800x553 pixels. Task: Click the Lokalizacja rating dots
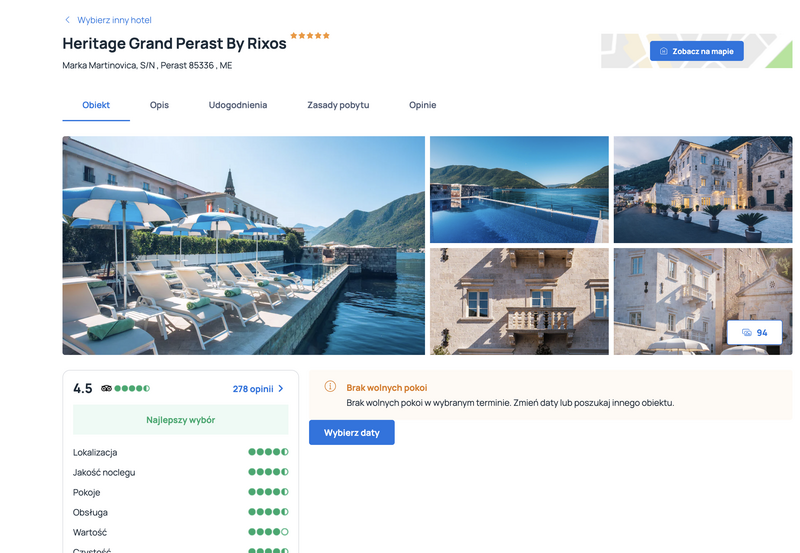point(268,452)
